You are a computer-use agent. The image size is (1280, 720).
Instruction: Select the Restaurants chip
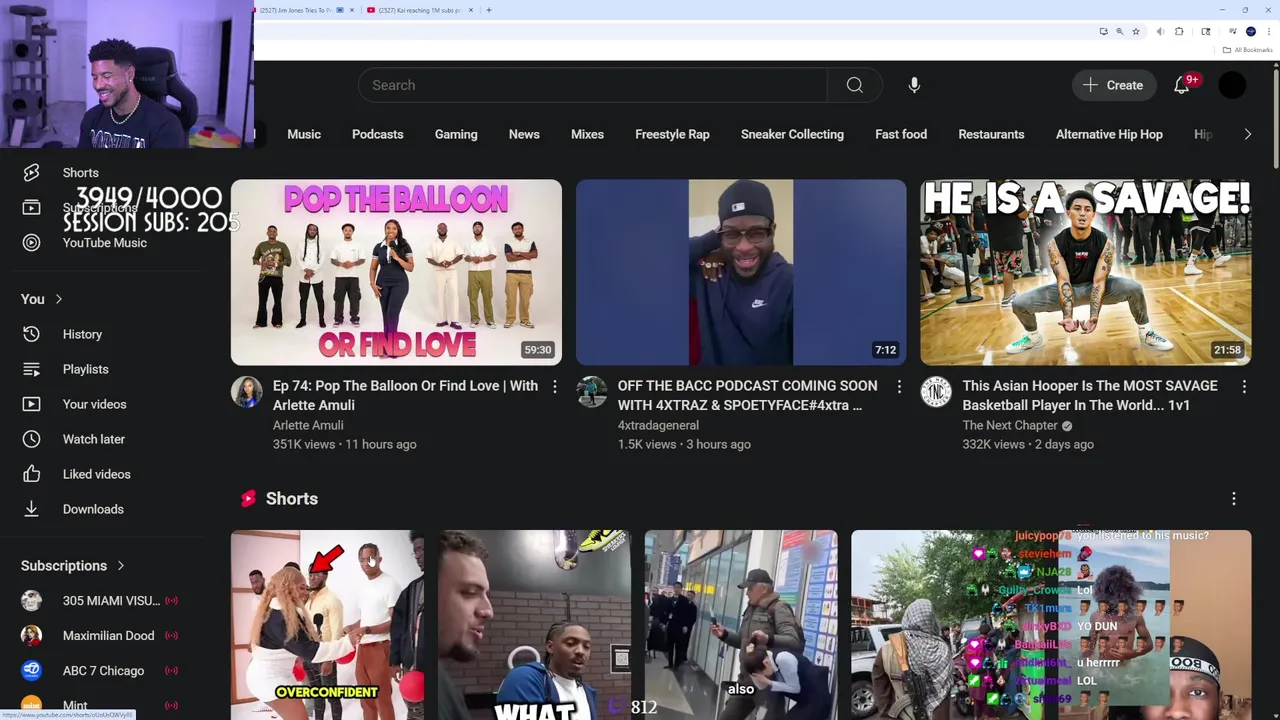(991, 134)
